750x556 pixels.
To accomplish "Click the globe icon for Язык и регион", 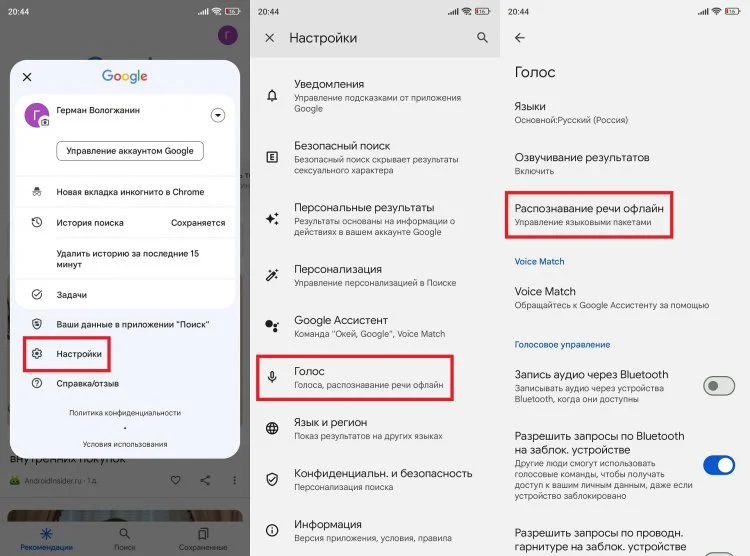I will coord(272,428).
